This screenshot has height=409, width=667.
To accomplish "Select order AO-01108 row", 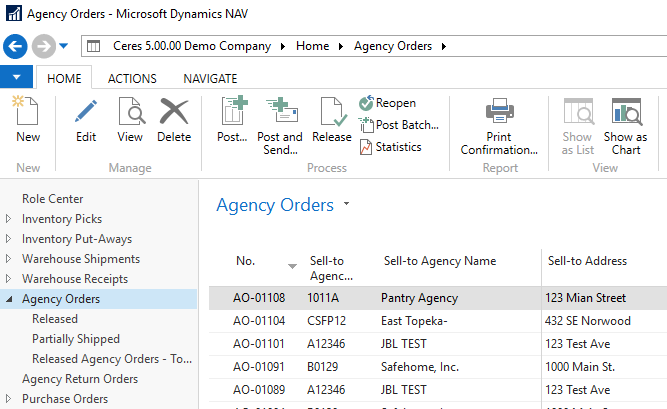I will tap(438, 298).
